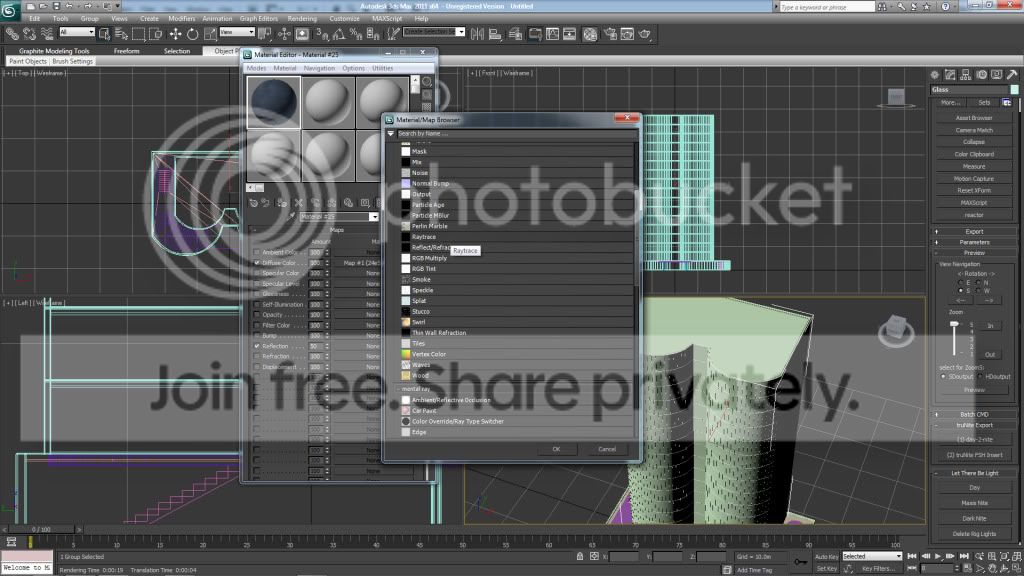Viewport: 1024px width, 576px height.
Task: Toggle the Angle Snap tool
Action: (x=339, y=34)
